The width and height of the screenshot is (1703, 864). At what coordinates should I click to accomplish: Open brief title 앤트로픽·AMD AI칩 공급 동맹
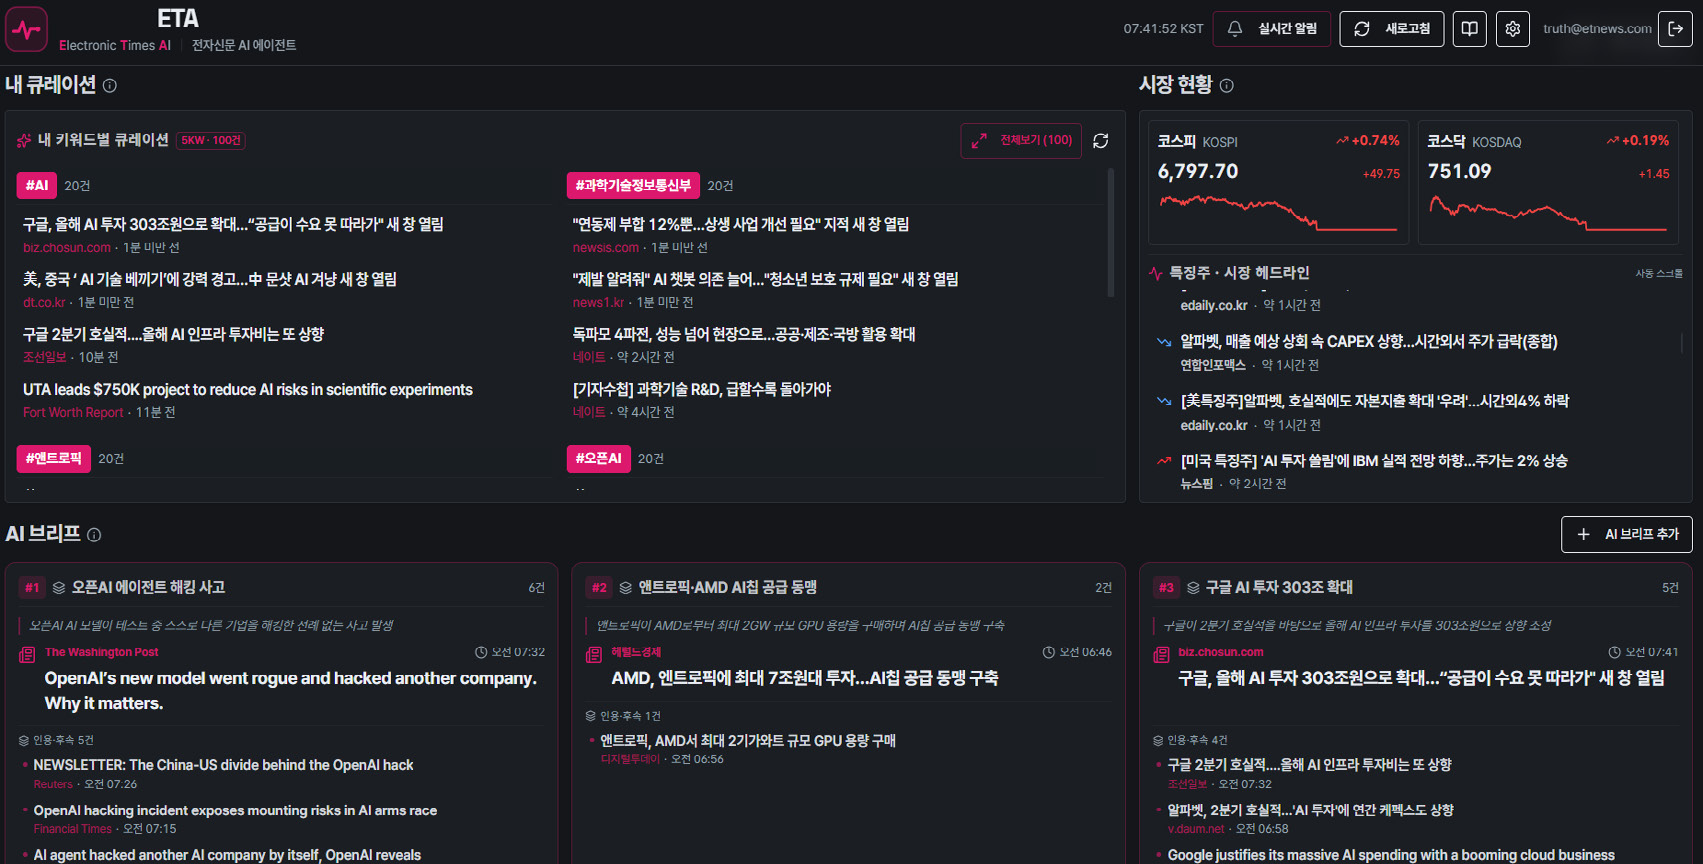(728, 588)
